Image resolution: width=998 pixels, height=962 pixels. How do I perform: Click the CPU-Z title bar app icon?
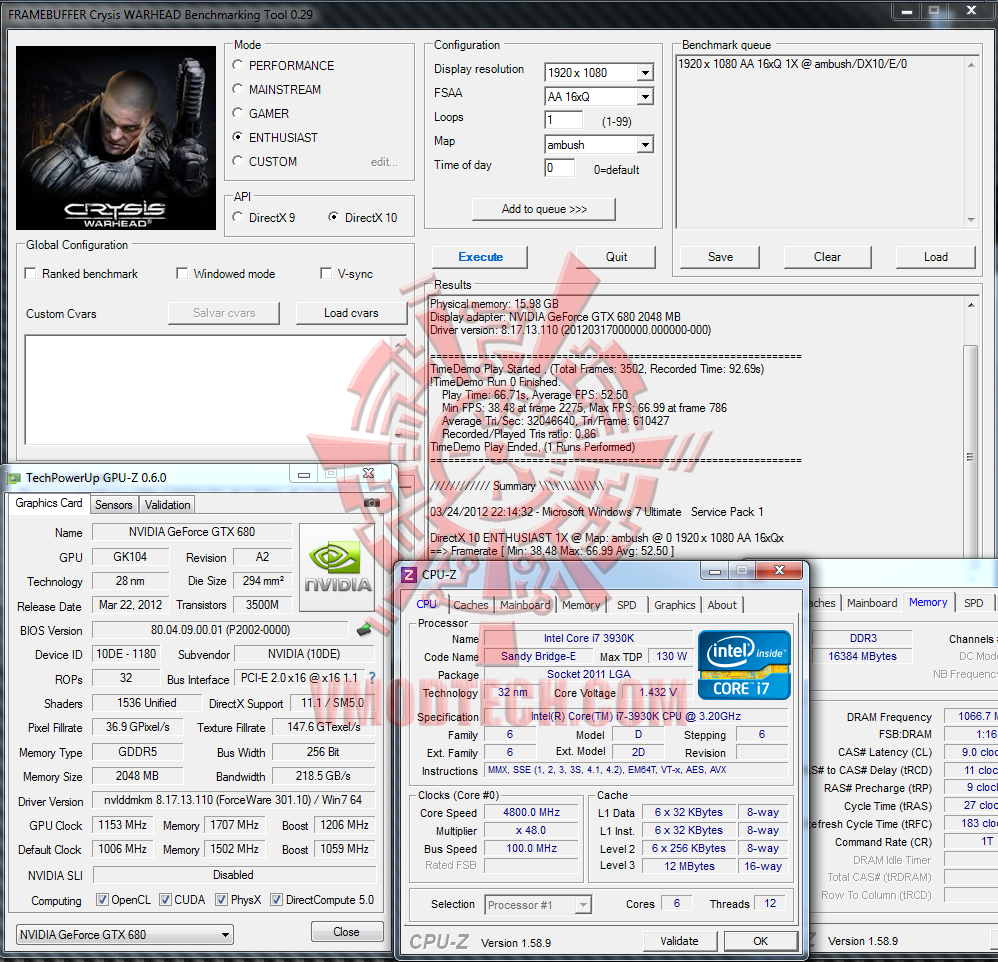point(409,574)
